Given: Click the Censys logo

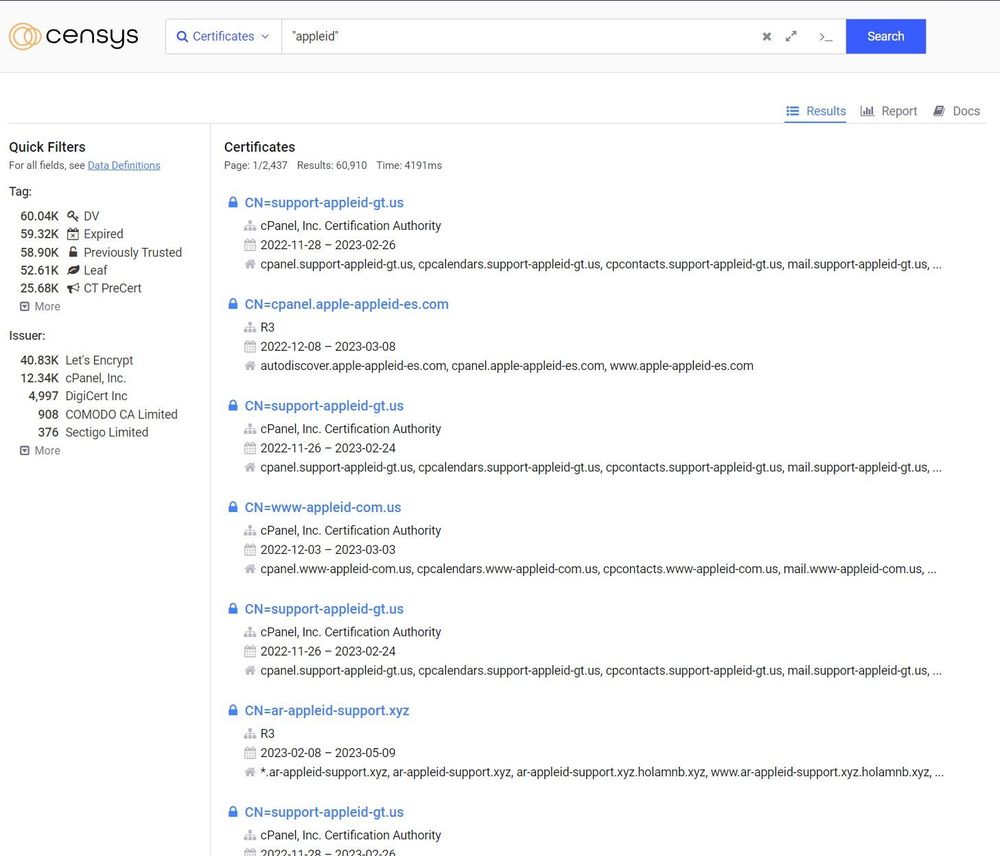Looking at the screenshot, I should pos(73,36).
